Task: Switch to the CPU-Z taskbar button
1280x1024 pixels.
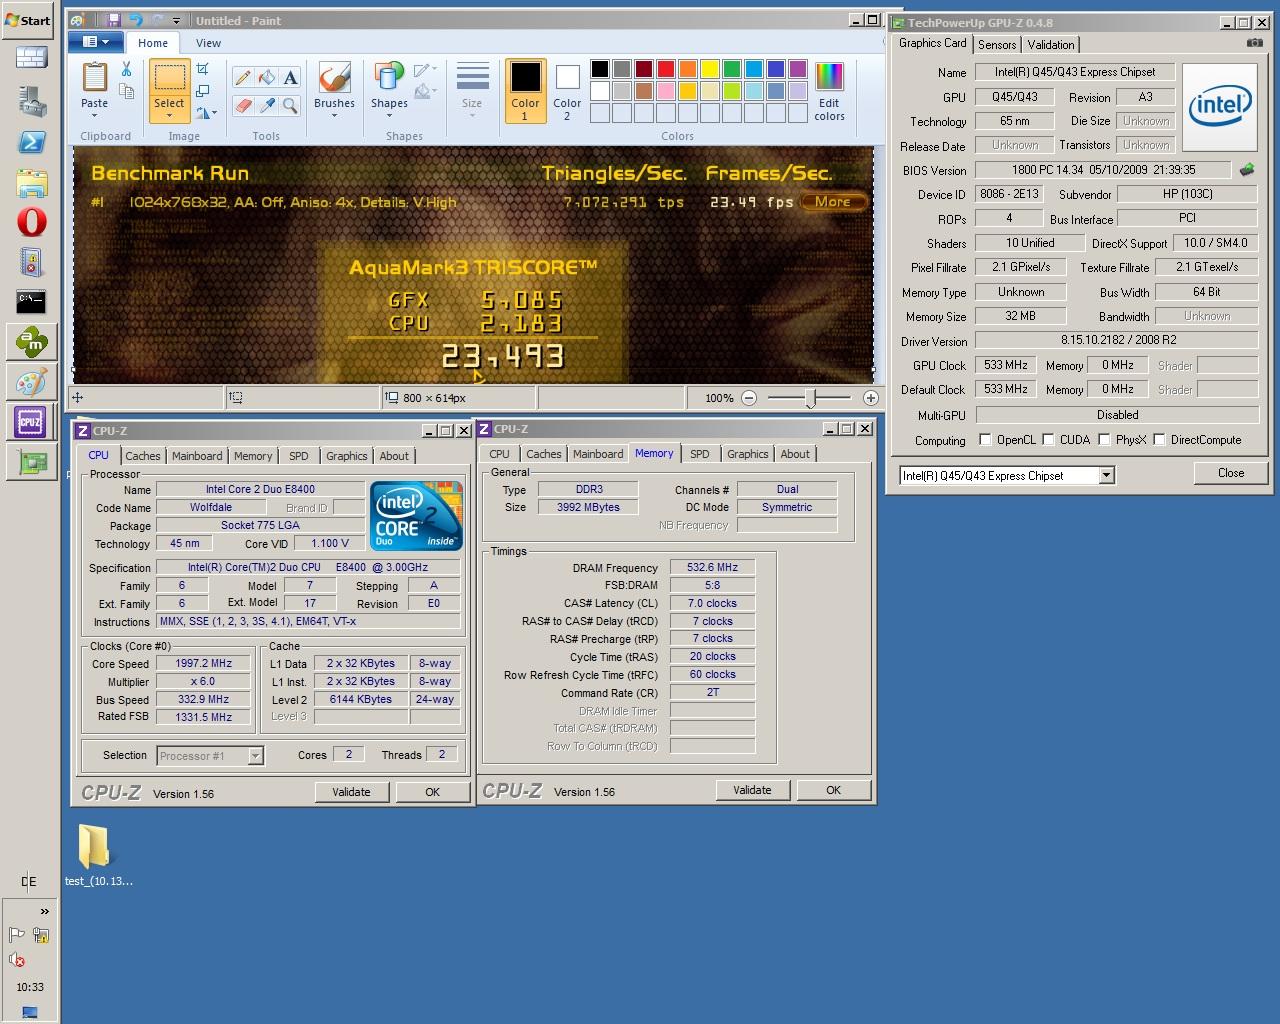Action: 30,422
